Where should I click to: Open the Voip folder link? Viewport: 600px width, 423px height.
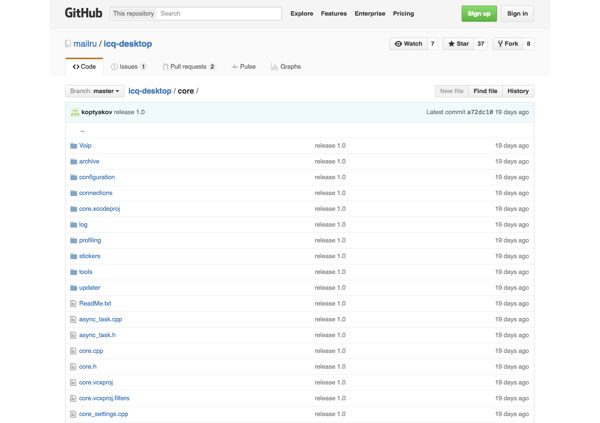pyautogui.click(x=85, y=146)
